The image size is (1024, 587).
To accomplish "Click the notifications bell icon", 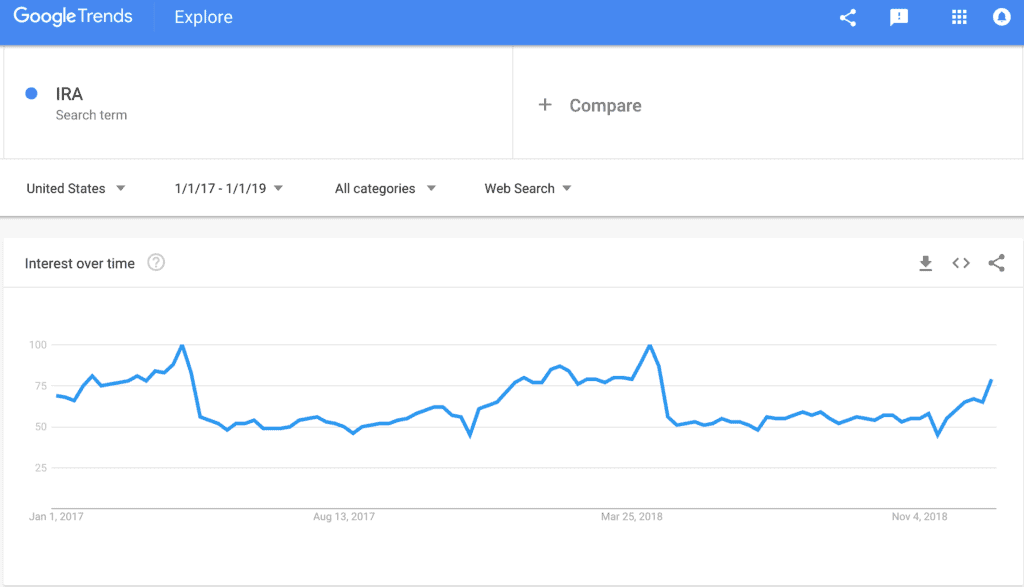I will [1001, 17].
